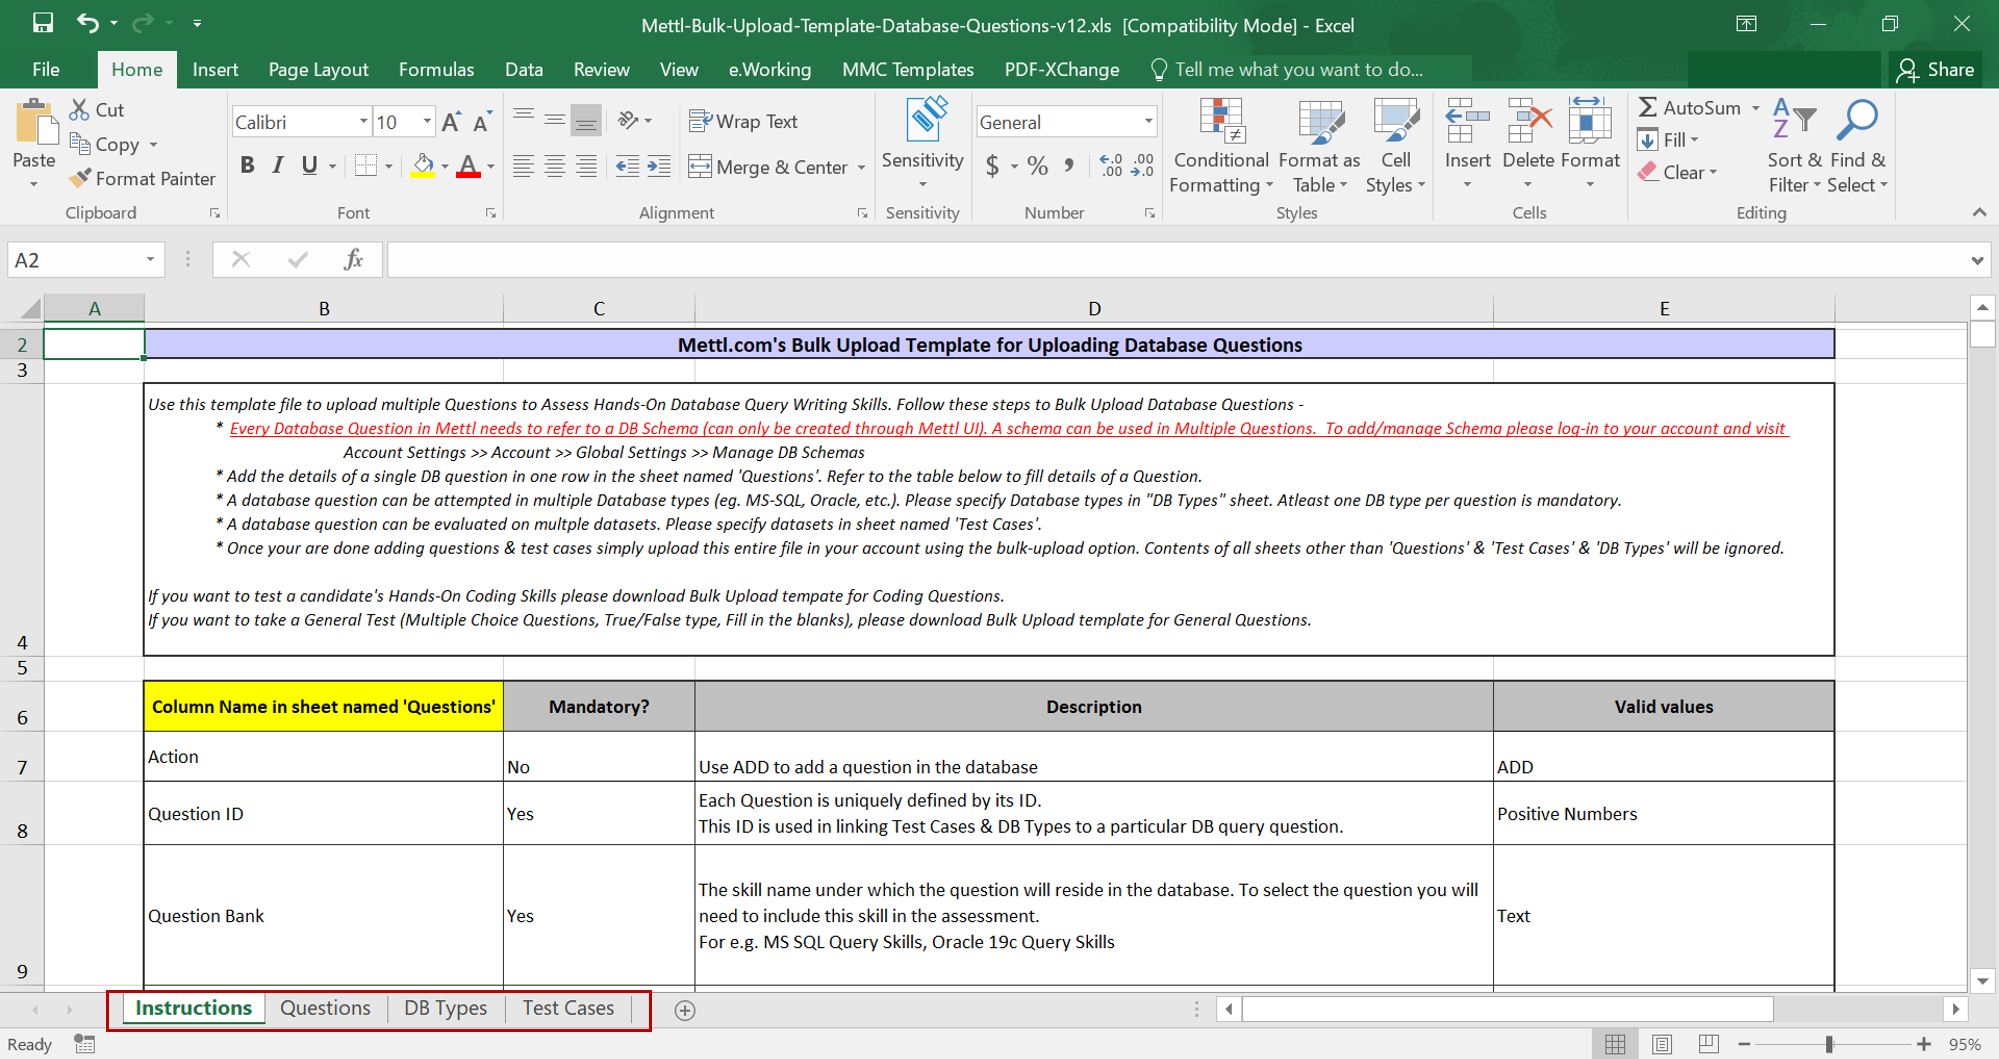Open Conditional Formatting icon
1999x1059 pixels.
(1221, 121)
